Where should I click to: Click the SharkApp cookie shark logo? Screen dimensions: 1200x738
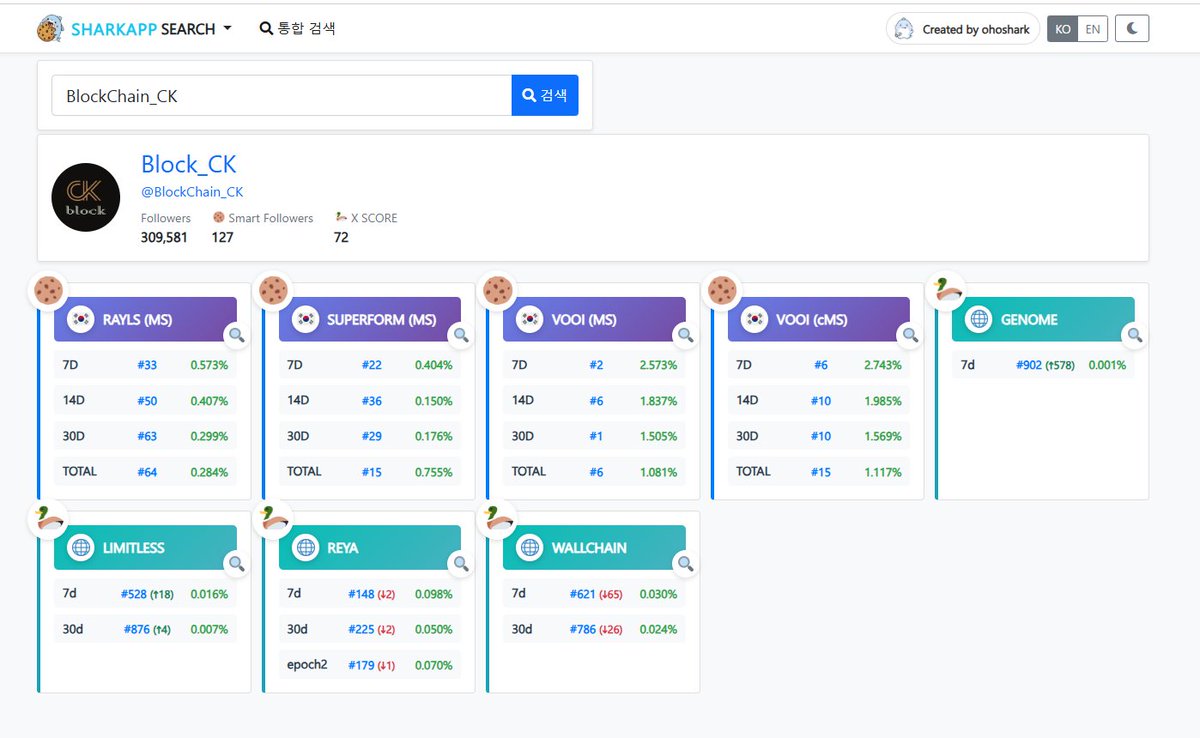[x=50, y=29]
